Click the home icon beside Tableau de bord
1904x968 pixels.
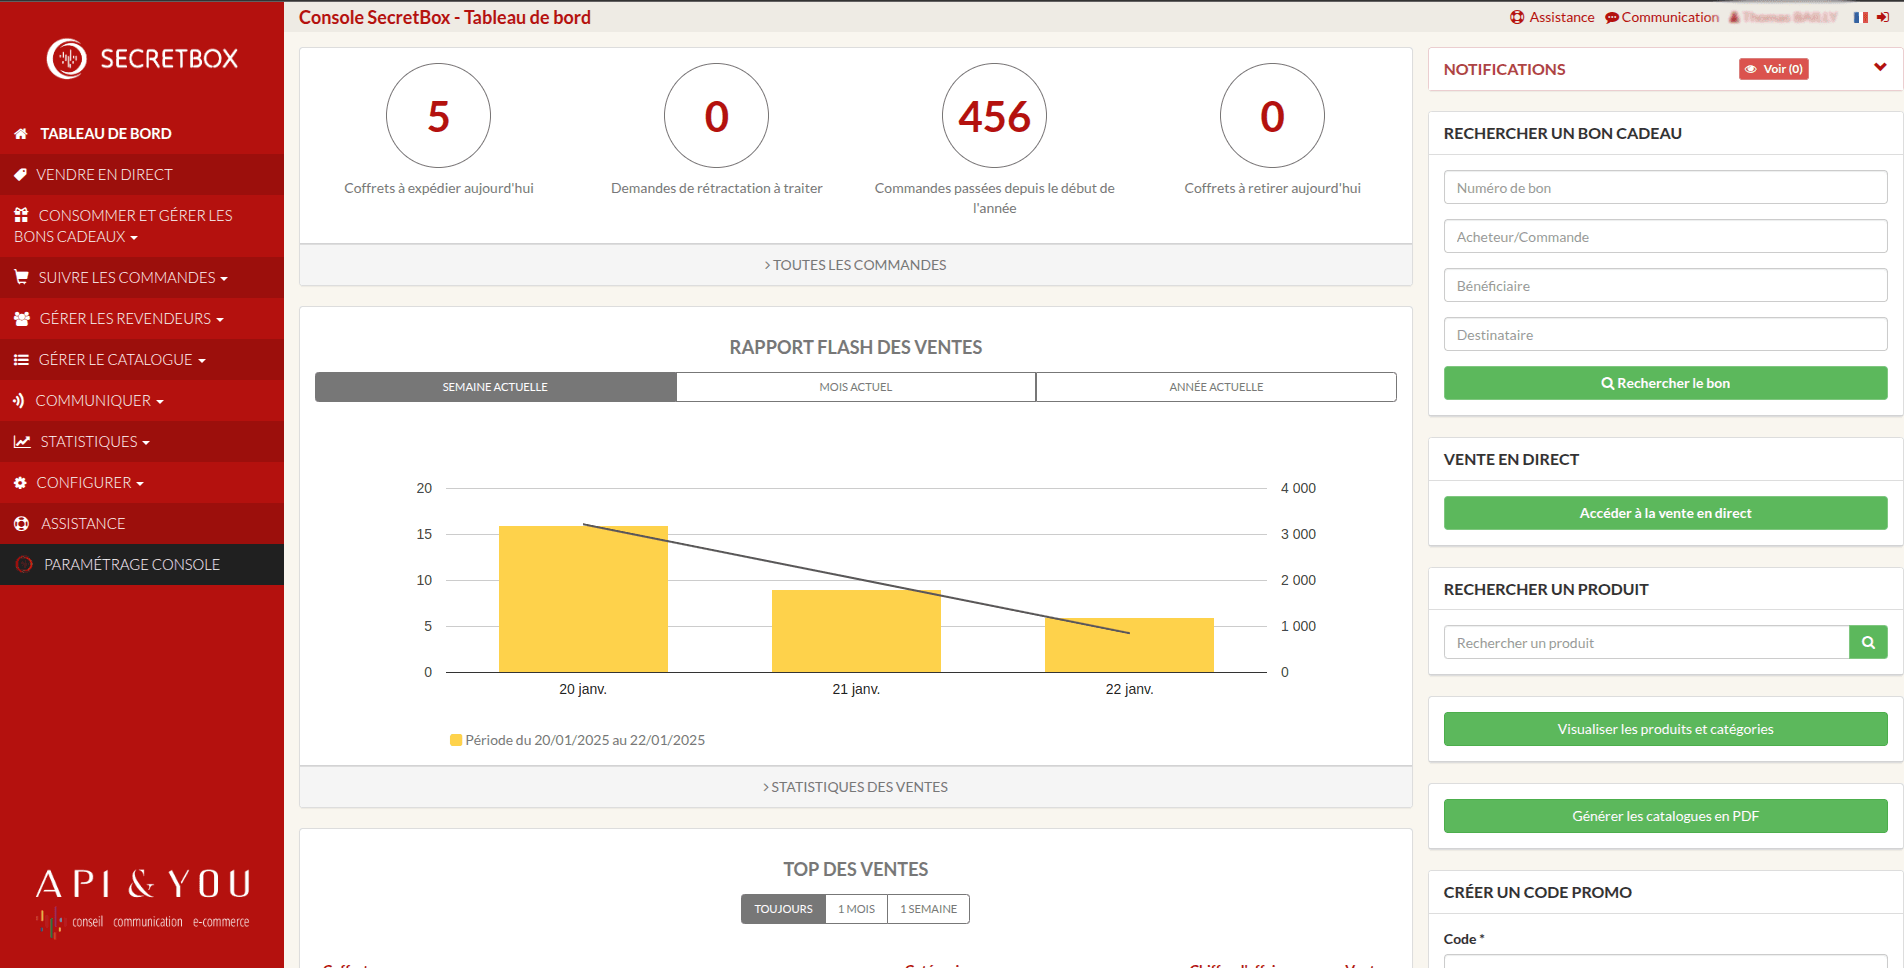tap(21, 134)
